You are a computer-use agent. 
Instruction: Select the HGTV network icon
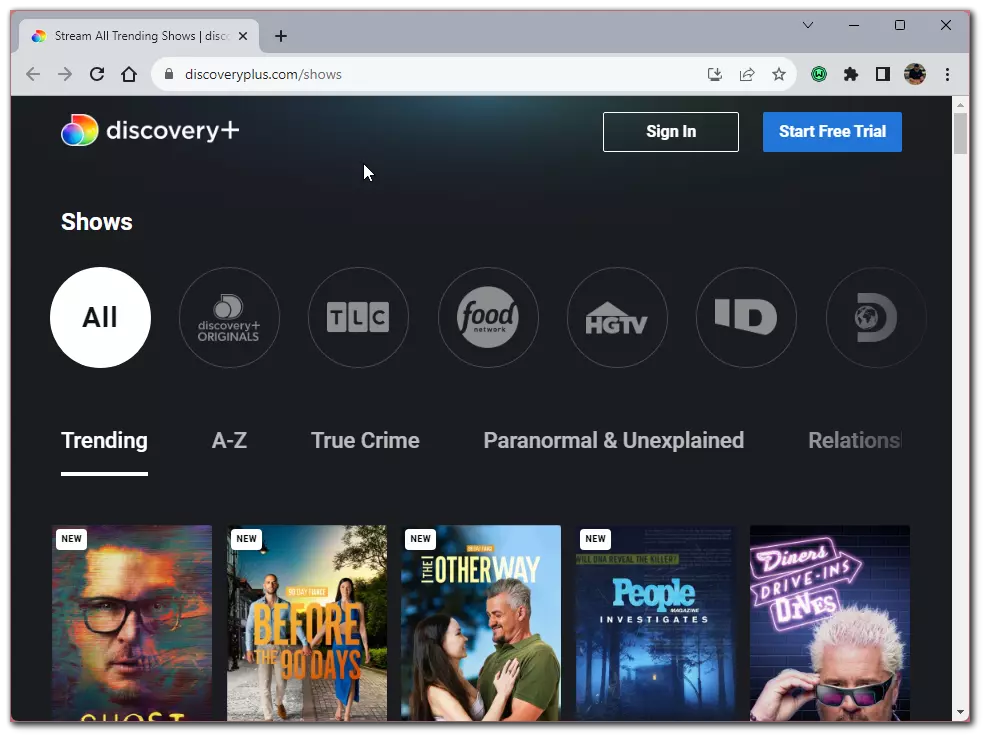(x=618, y=317)
